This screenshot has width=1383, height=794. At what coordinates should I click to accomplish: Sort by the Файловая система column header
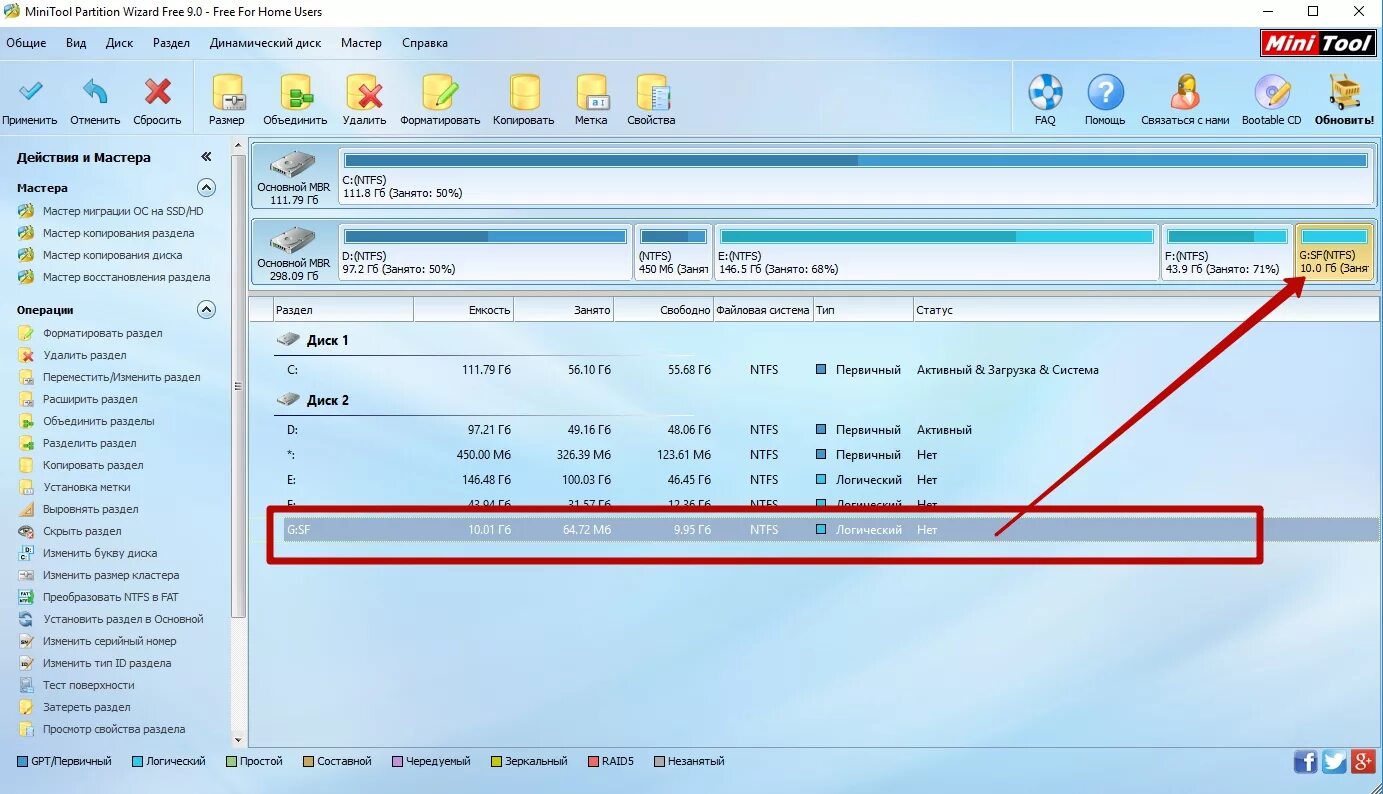tap(763, 310)
